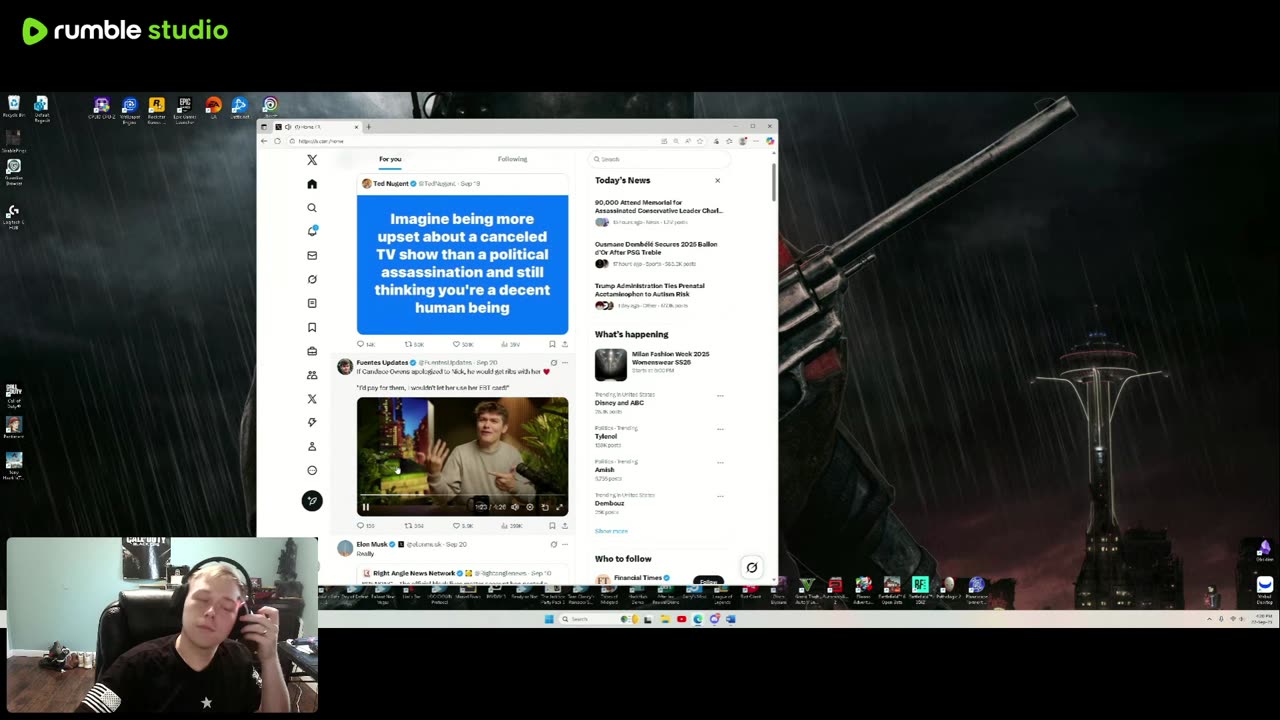Open the 90,000 Attend Memorial news story
The image size is (1280, 720).
(x=658, y=206)
